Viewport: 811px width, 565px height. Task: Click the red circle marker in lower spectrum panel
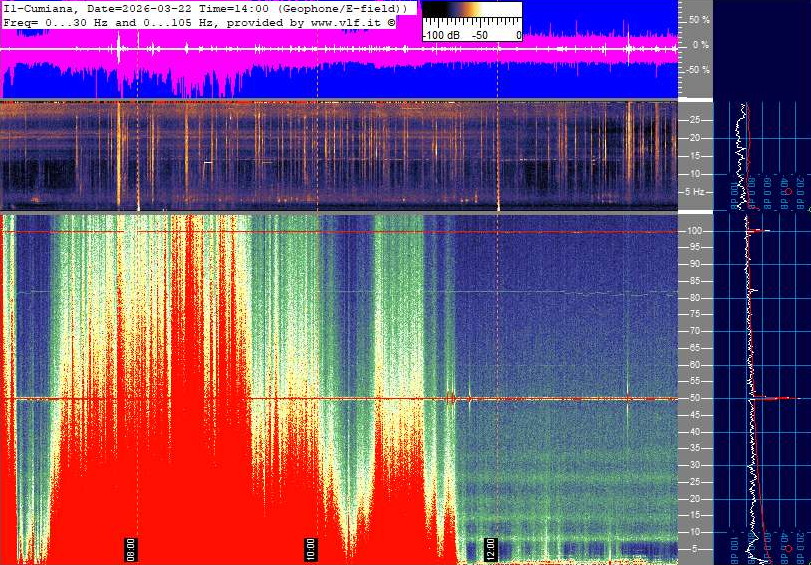tap(787, 549)
